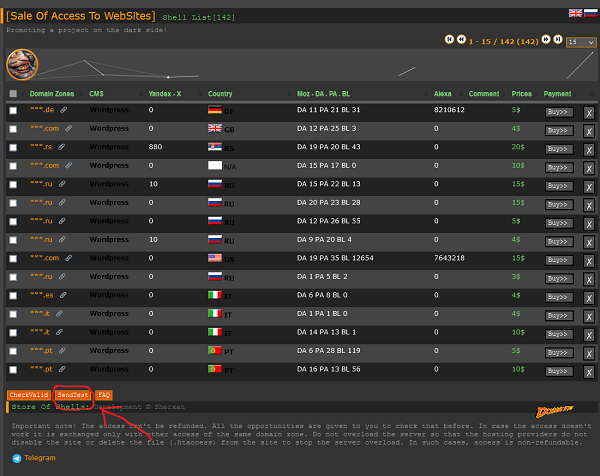Open link icon of the DA 6 PA 28 .pt row
Viewport: 600px width, 476px height.
click(62, 350)
